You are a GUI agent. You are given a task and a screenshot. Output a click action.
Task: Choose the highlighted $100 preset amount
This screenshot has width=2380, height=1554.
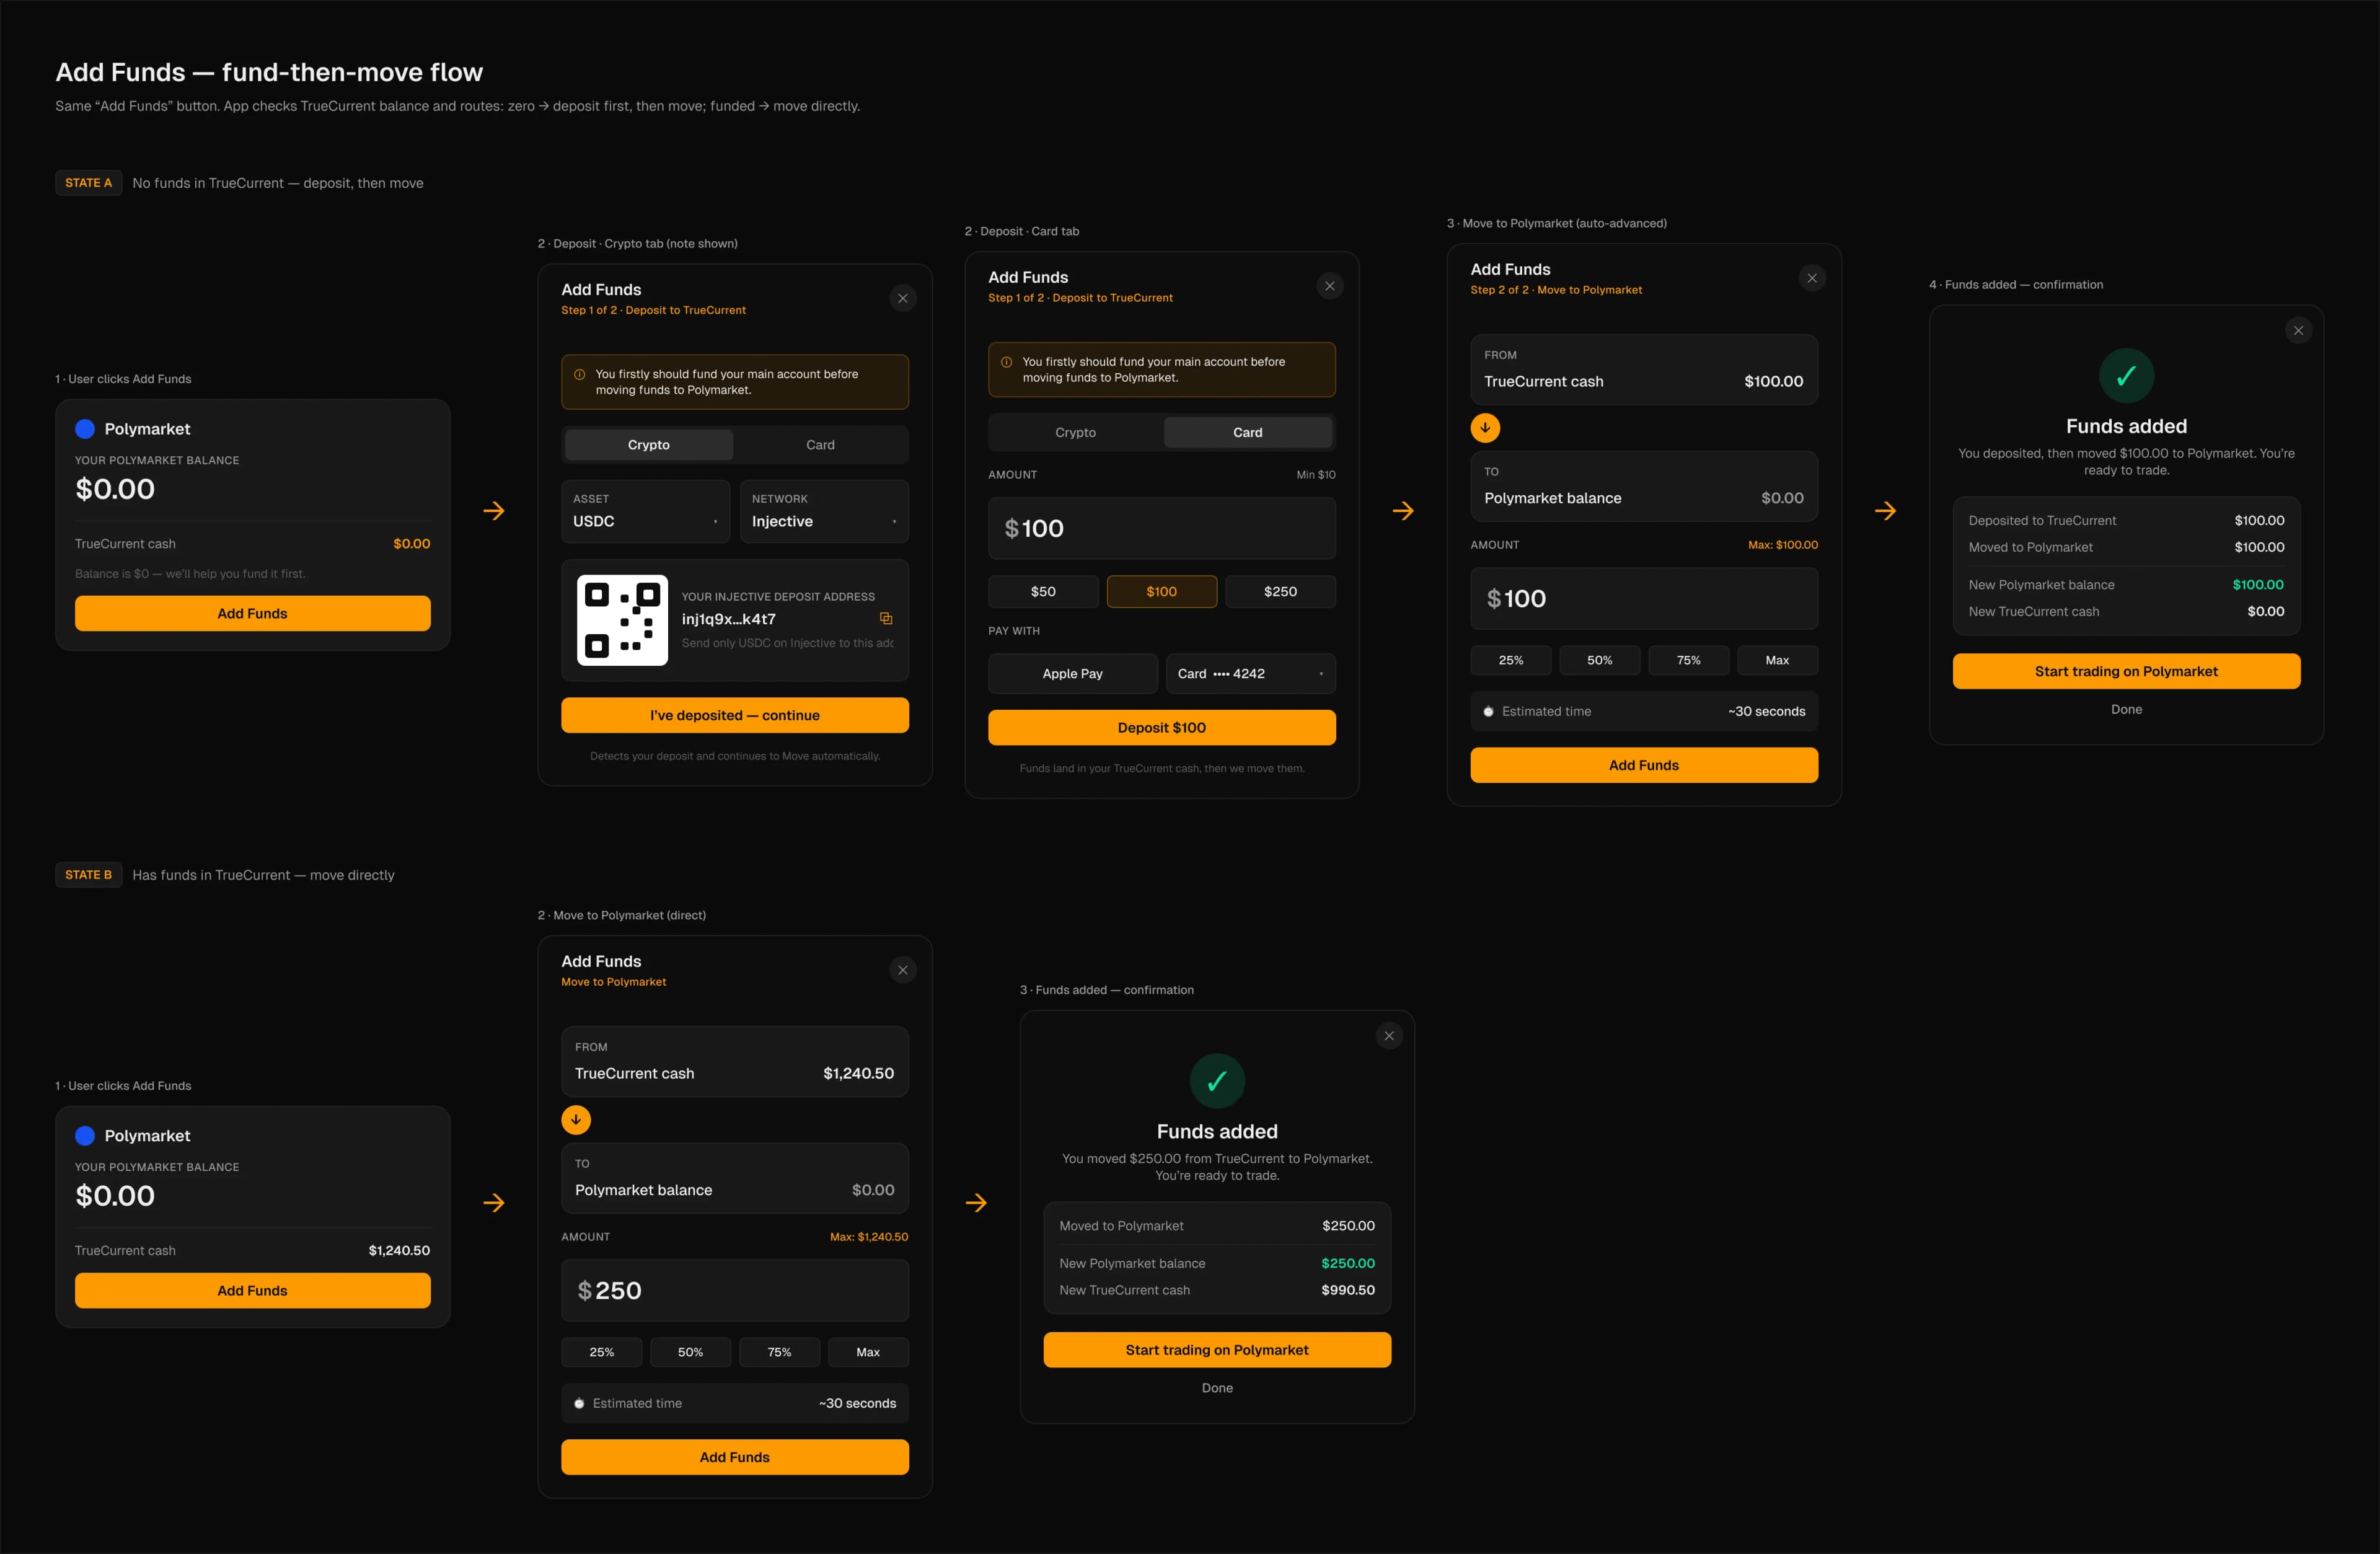point(1162,592)
